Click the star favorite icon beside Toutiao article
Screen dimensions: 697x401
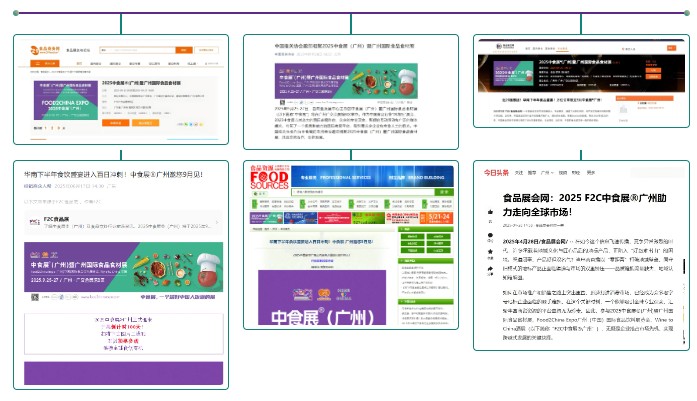[490, 252]
